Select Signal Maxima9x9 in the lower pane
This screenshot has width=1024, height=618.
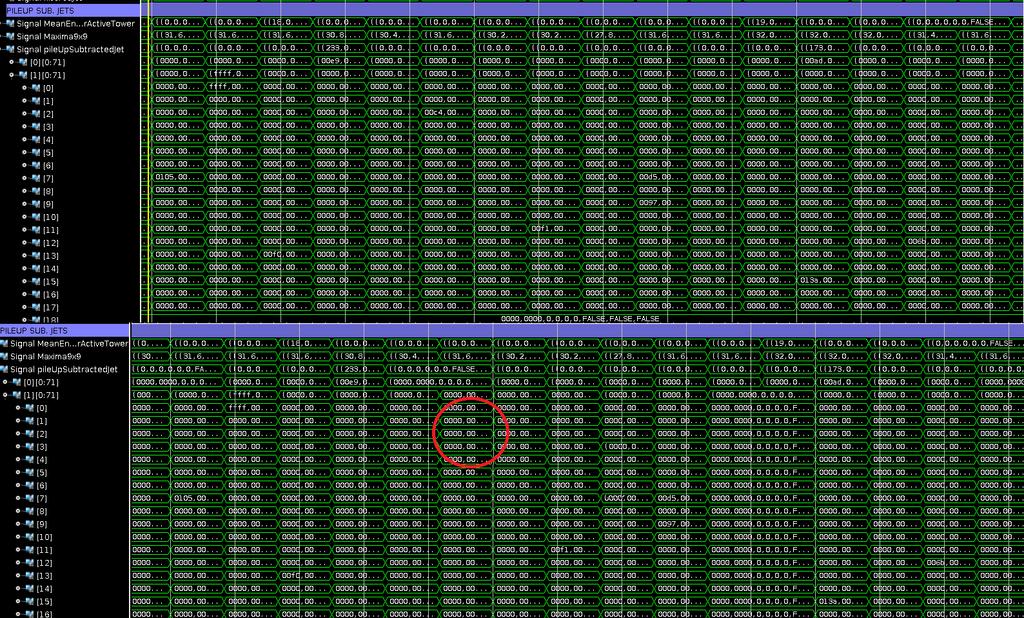46,357
